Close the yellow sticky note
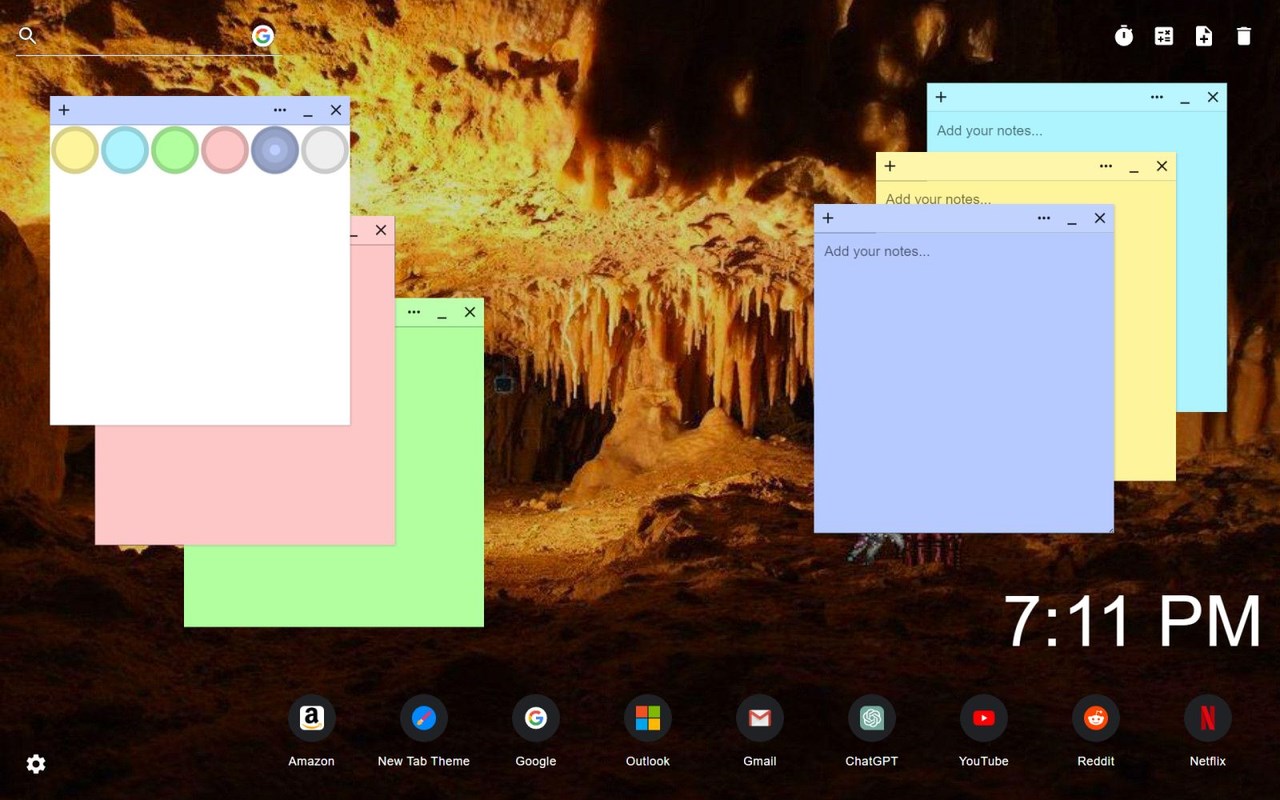Image resolution: width=1280 pixels, height=800 pixels. [x=1162, y=166]
